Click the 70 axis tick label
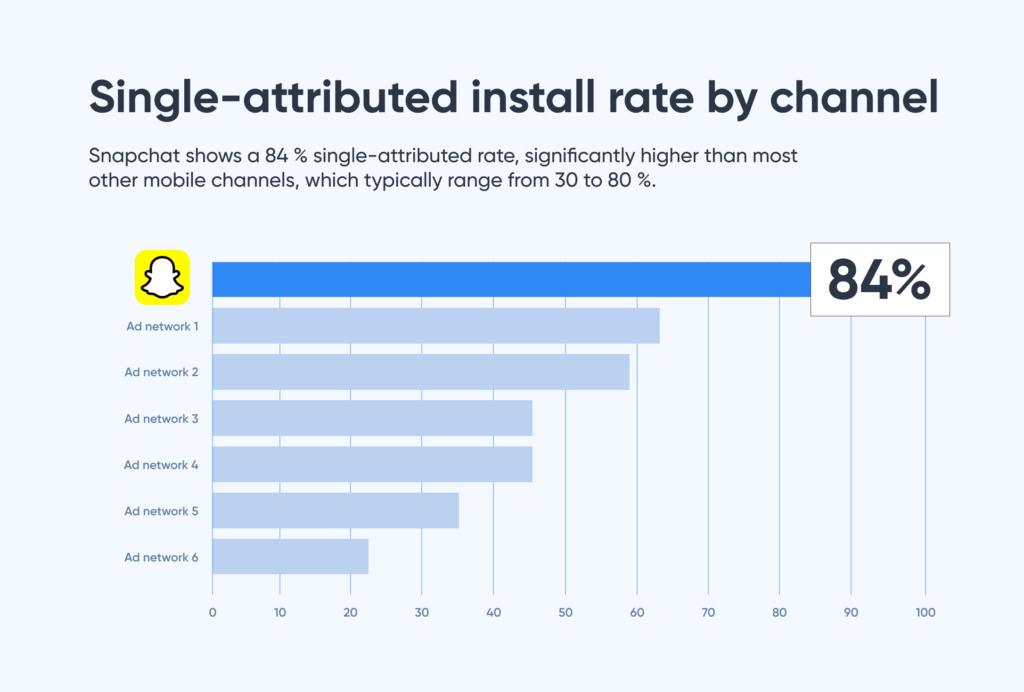Screen dimensions: 1024x692 tap(708, 612)
